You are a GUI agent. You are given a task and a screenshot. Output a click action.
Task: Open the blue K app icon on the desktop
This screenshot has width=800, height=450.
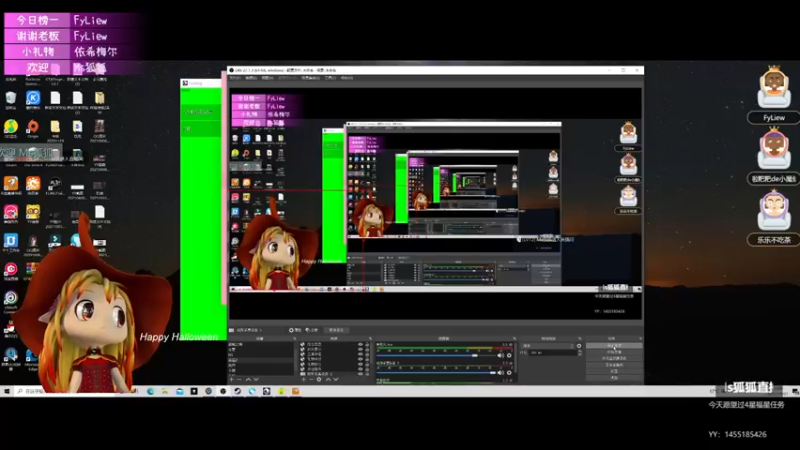33,97
